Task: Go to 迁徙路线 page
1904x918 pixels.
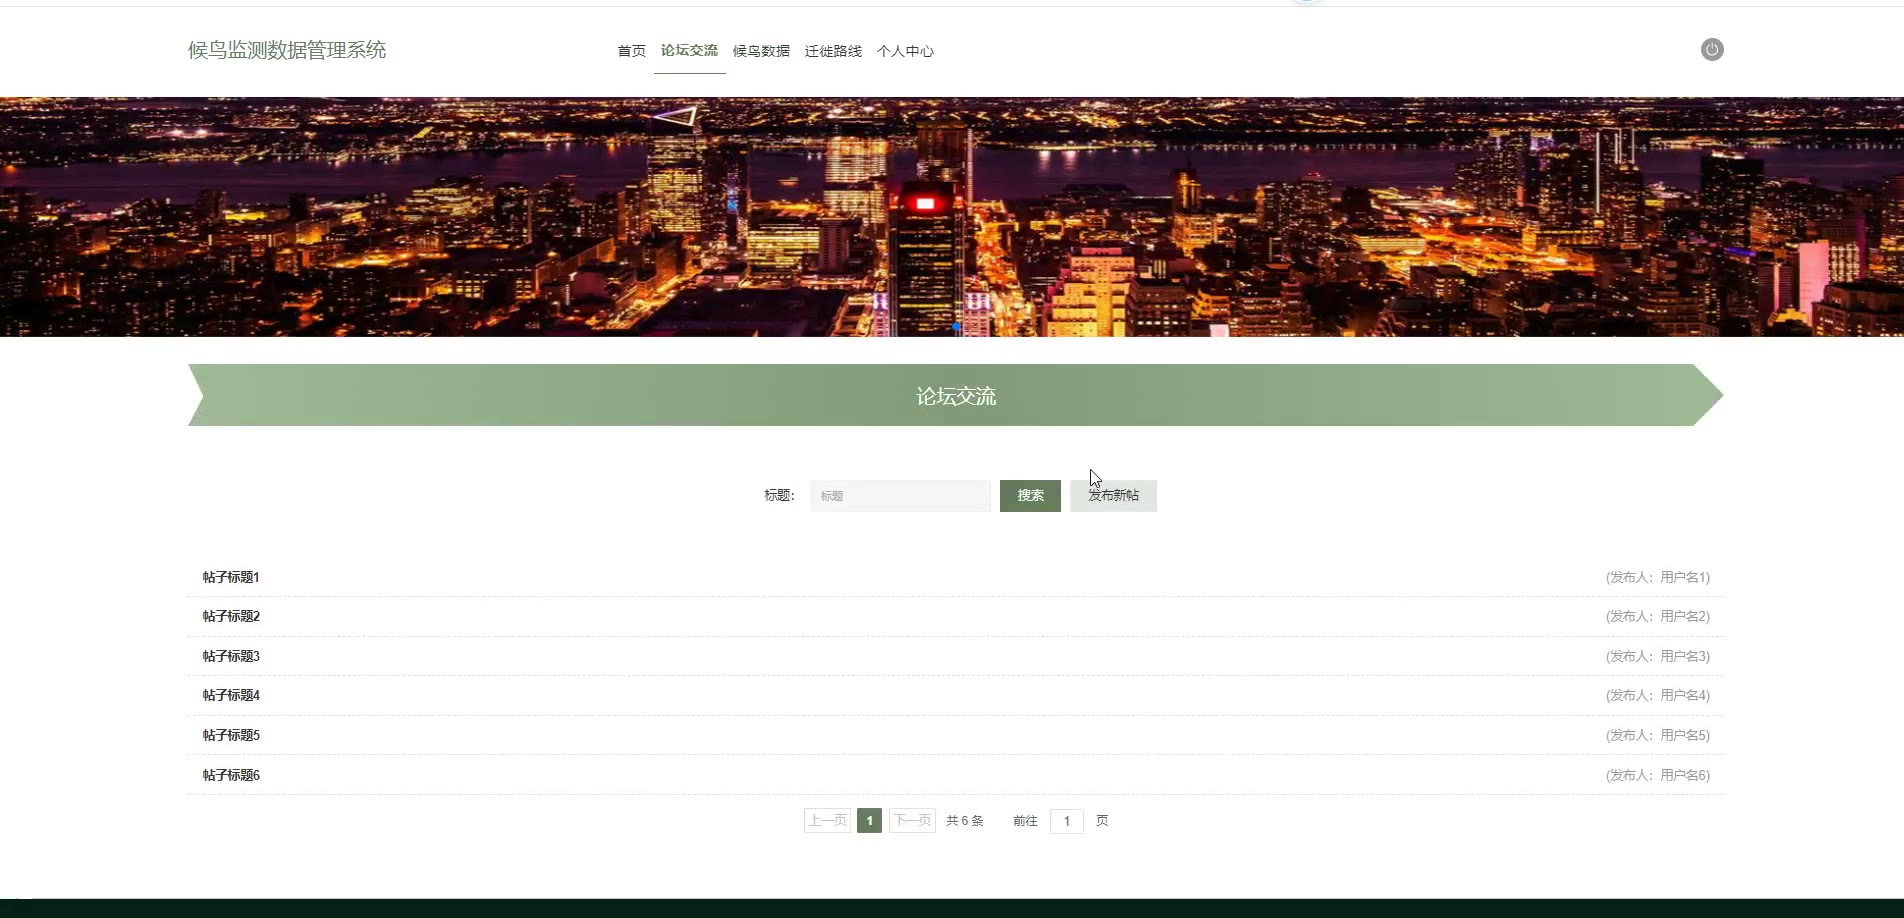Action: click(x=833, y=51)
